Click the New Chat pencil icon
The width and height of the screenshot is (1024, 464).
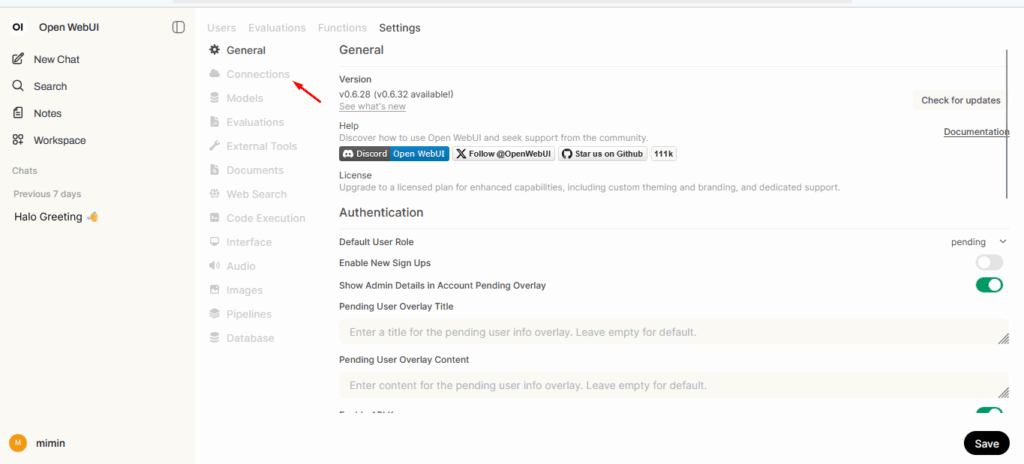pyautogui.click(x=18, y=59)
